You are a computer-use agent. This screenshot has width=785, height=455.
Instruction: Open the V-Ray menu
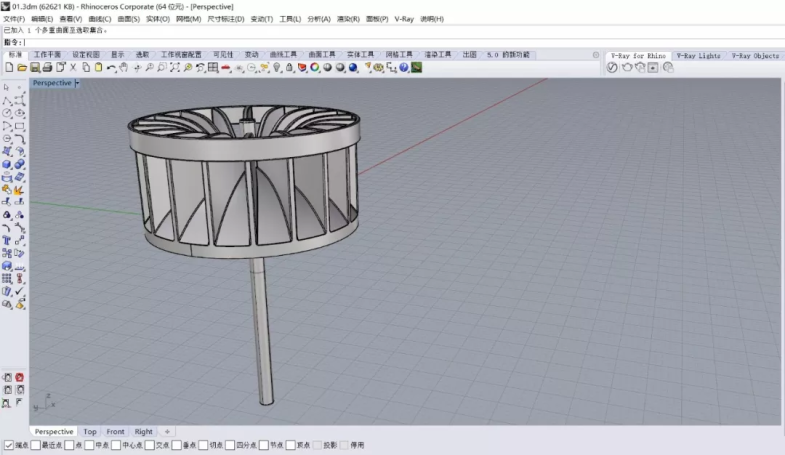(x=404, y=19)
